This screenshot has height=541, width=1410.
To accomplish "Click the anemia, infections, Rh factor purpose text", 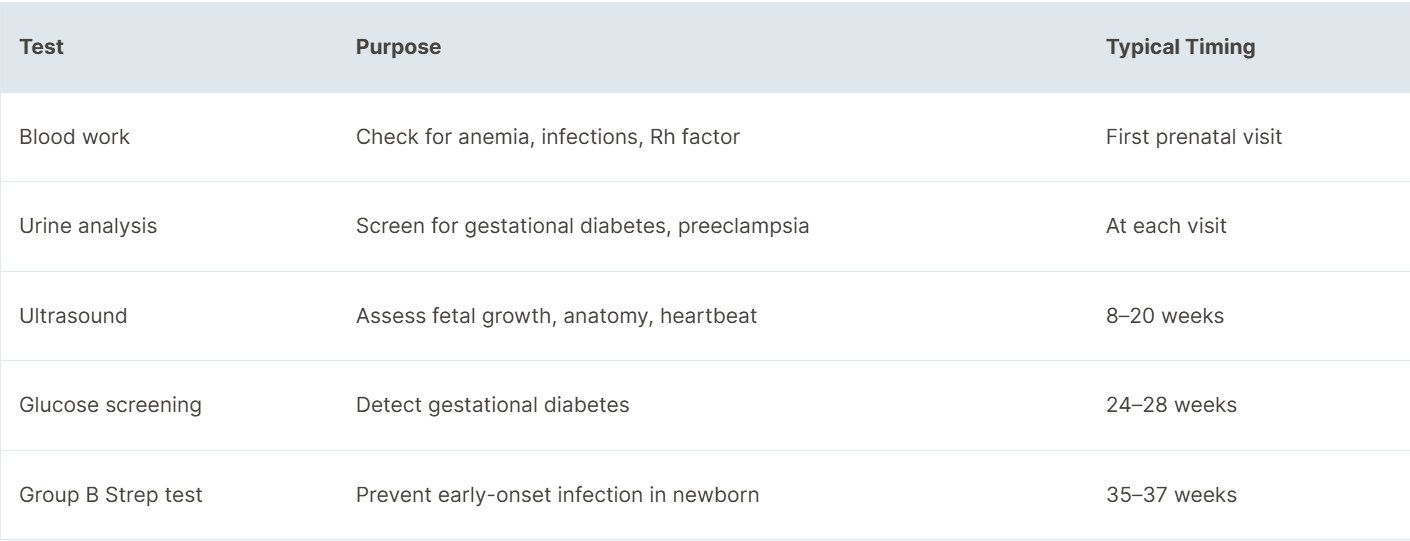I will tap(596, 137).
